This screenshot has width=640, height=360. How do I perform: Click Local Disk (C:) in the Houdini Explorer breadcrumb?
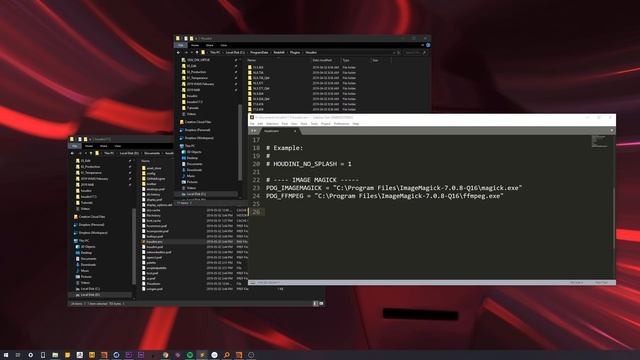(235, 53)
